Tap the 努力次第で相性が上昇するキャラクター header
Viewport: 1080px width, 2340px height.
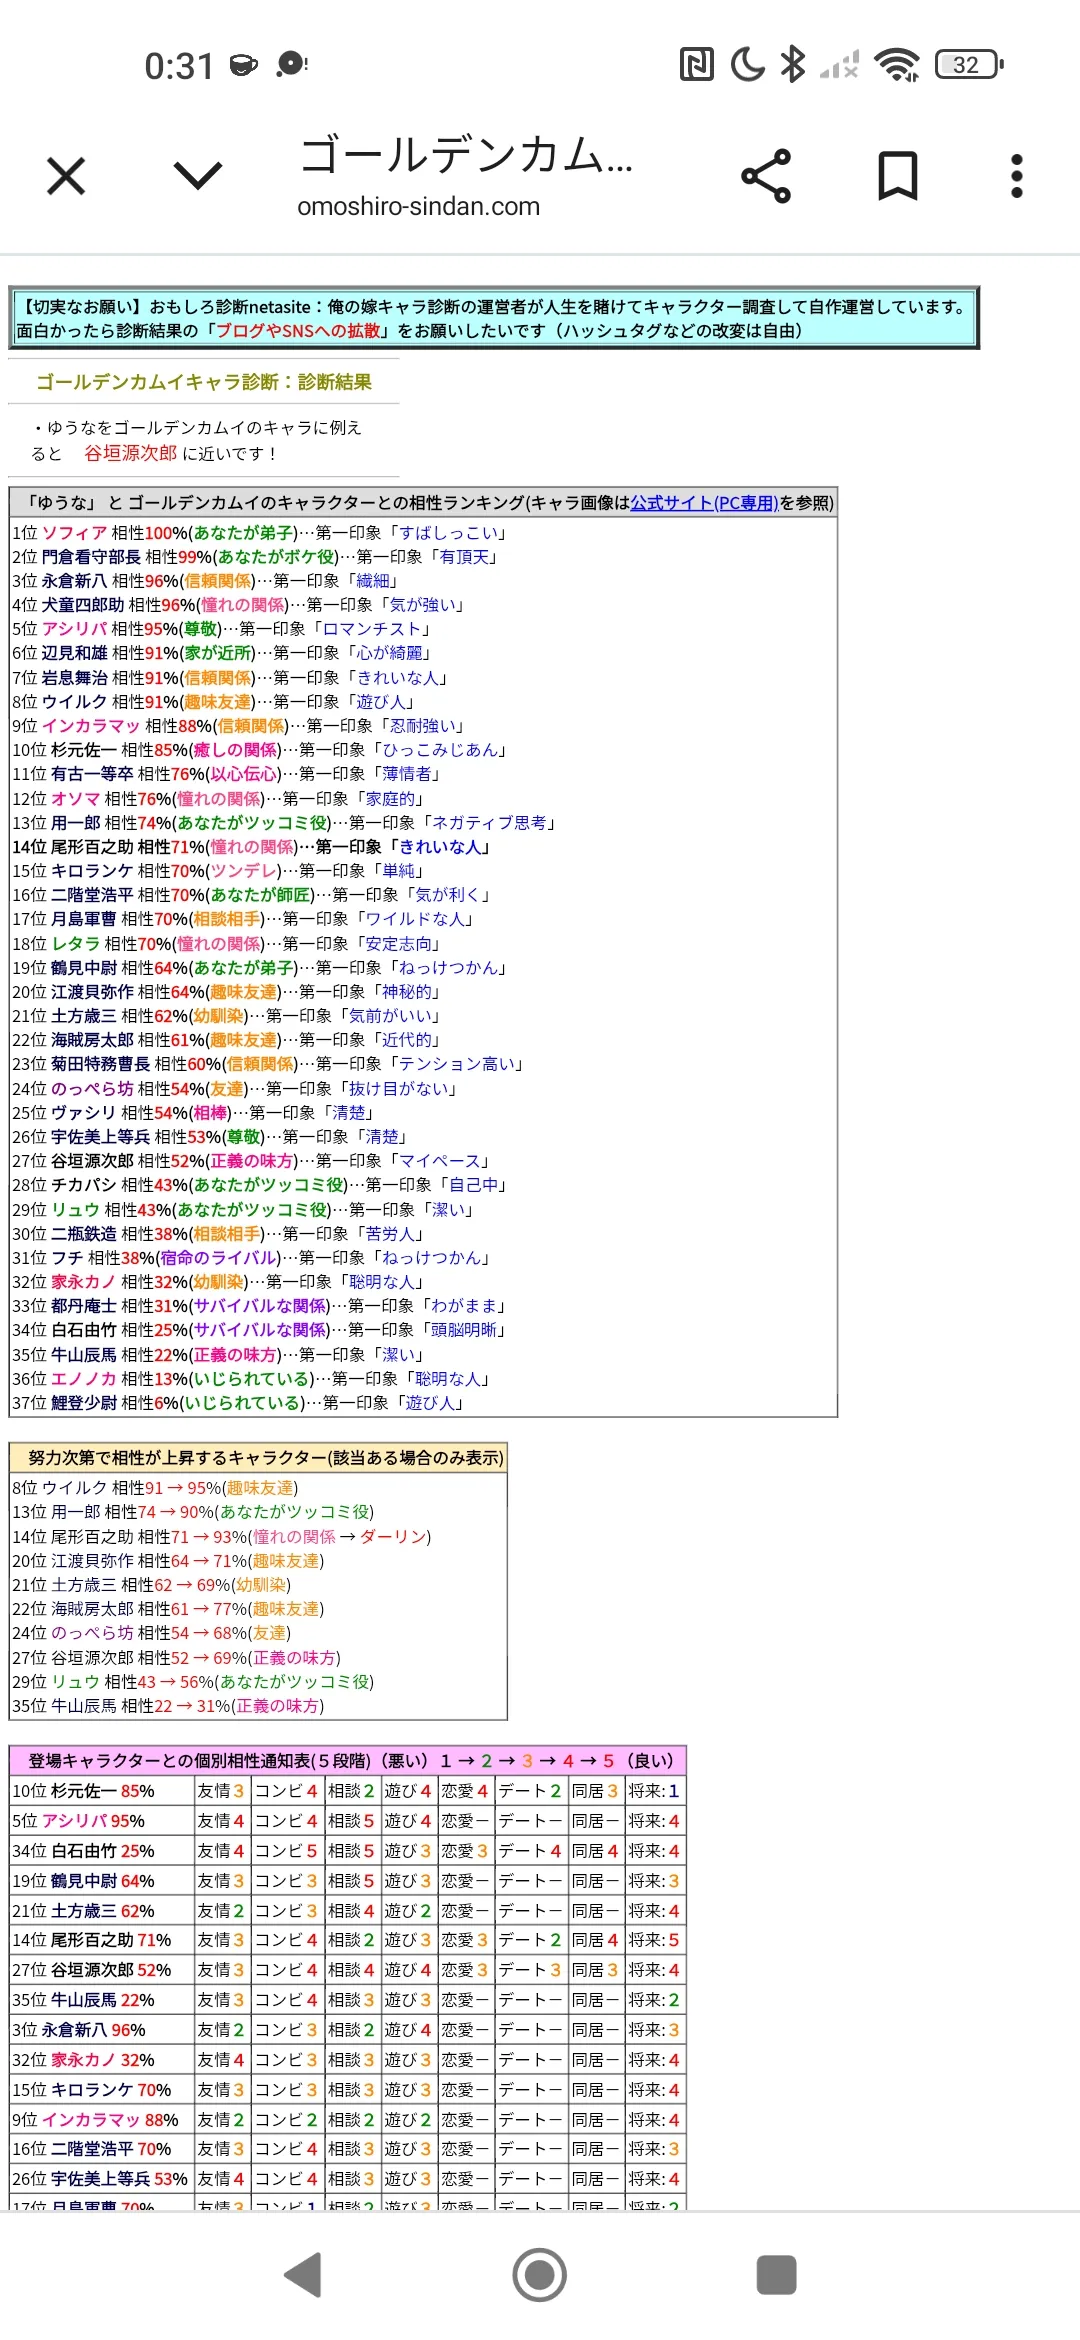[x=258, y=1458]
